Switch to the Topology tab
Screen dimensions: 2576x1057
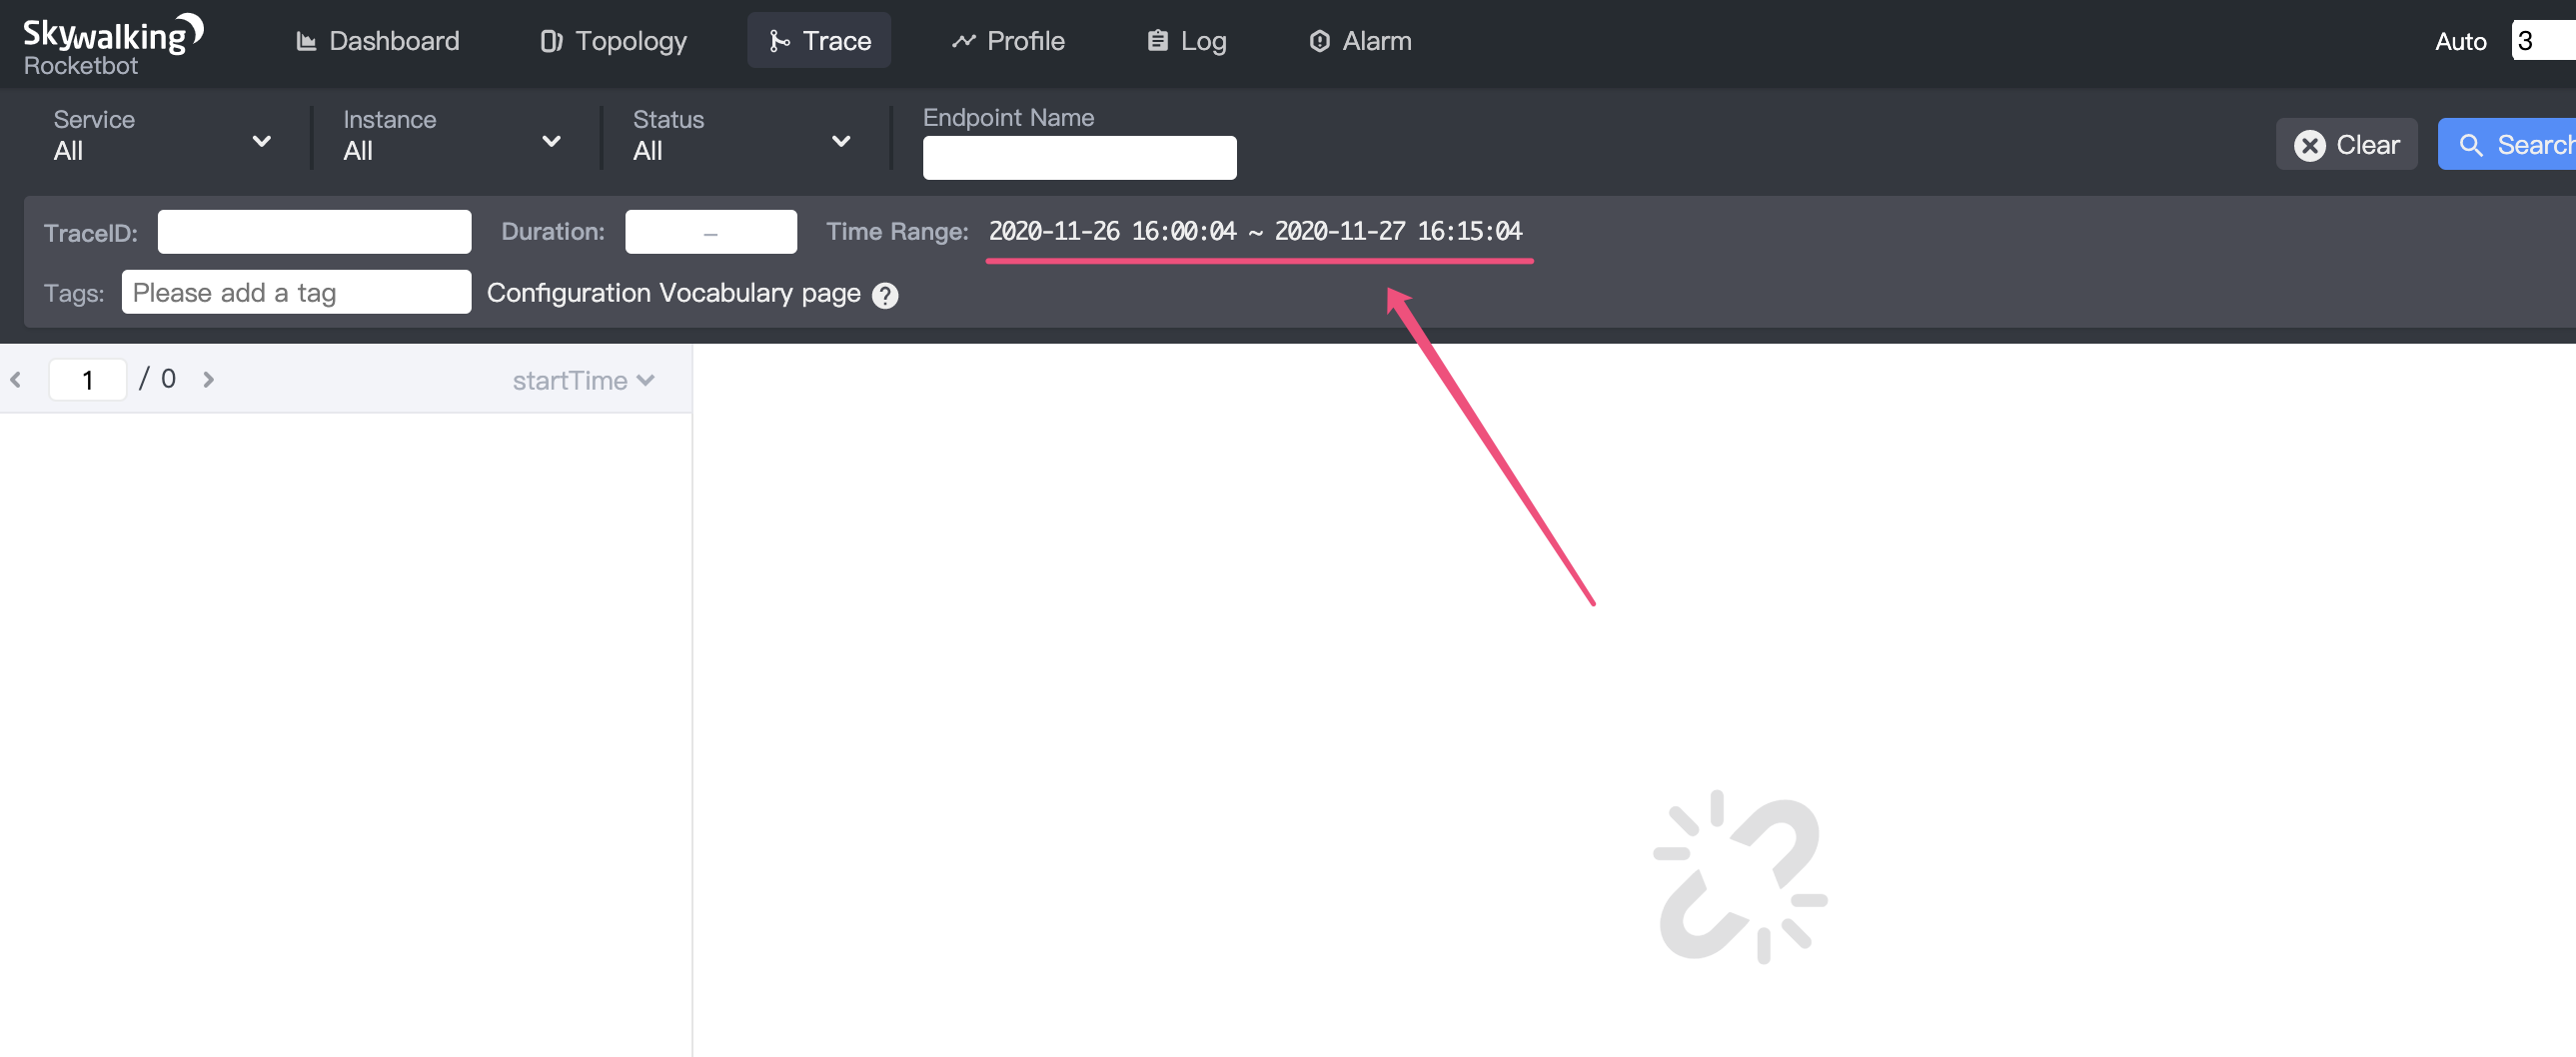click(x=614, y=41)
